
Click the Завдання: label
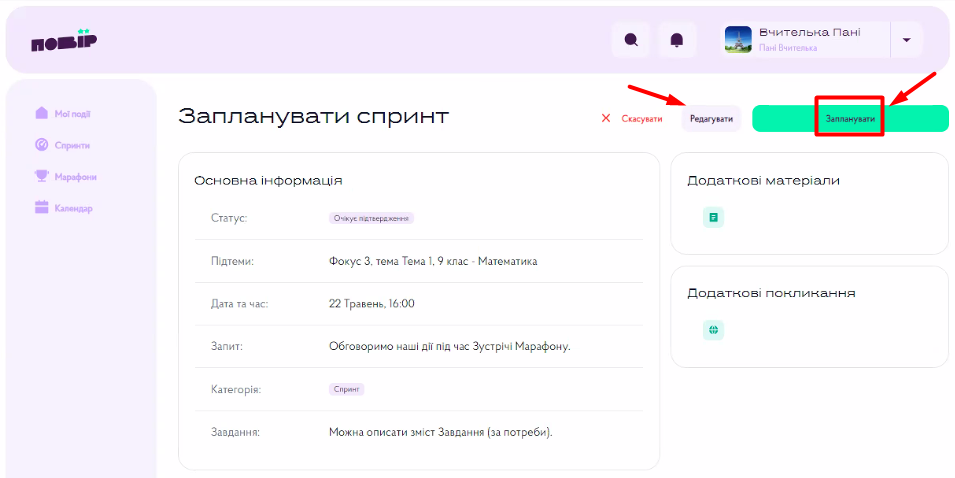[x=235, y=433]
